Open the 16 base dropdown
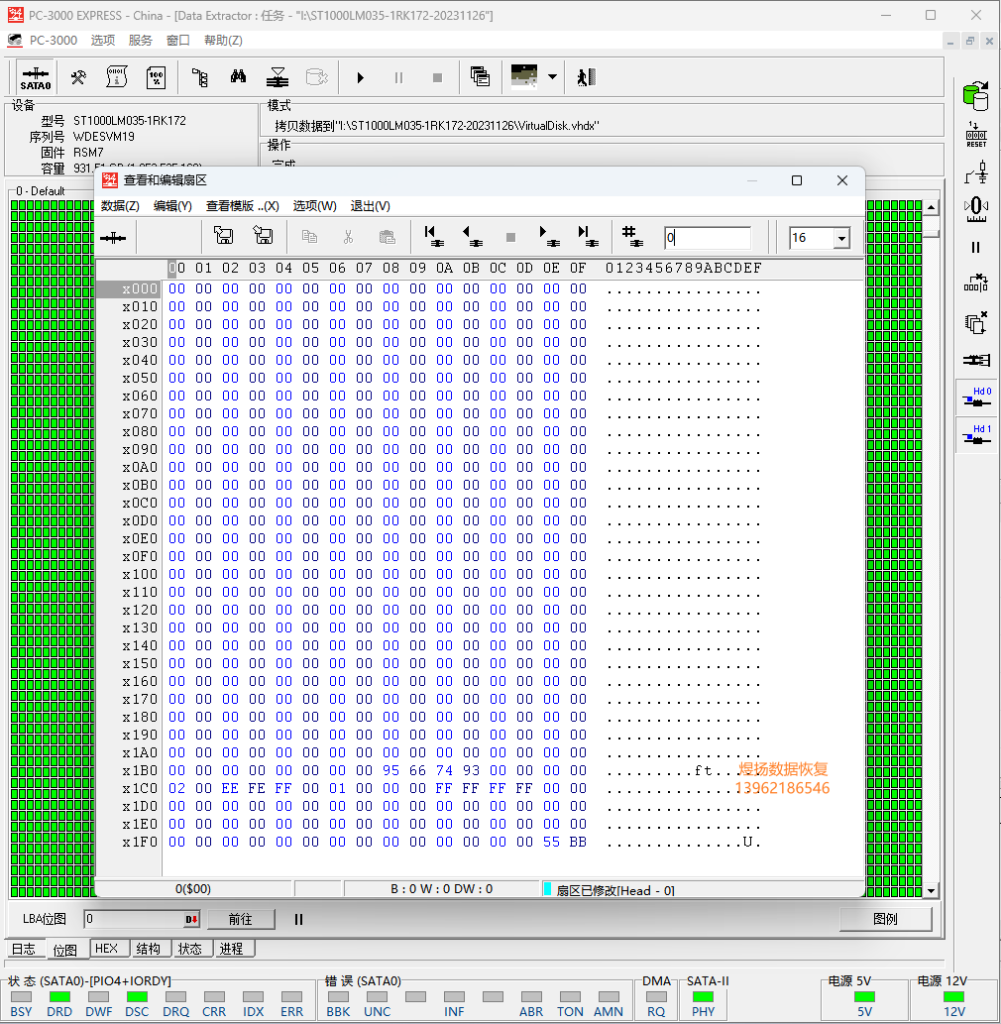 842,238
